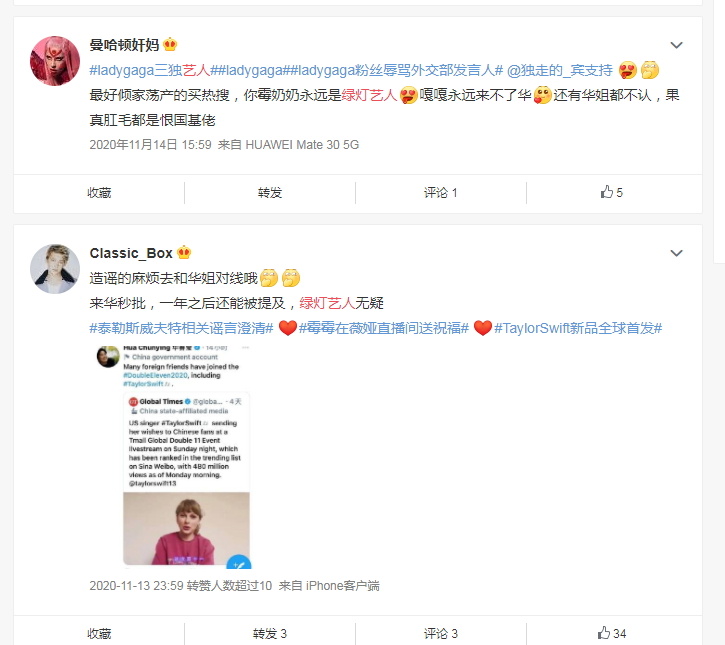Click 收藏 on the first post
The width and height of the screenshot is (725, 645).
pos(99,192)
